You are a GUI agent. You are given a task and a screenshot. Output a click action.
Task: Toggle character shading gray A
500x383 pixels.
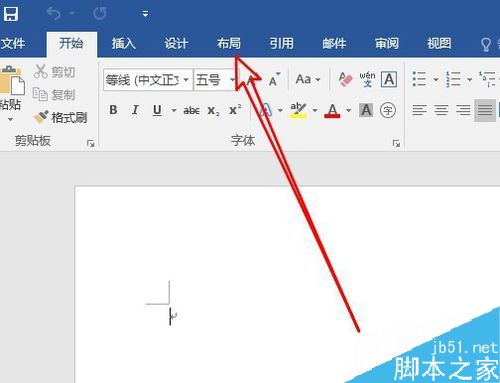coord(366,110)
